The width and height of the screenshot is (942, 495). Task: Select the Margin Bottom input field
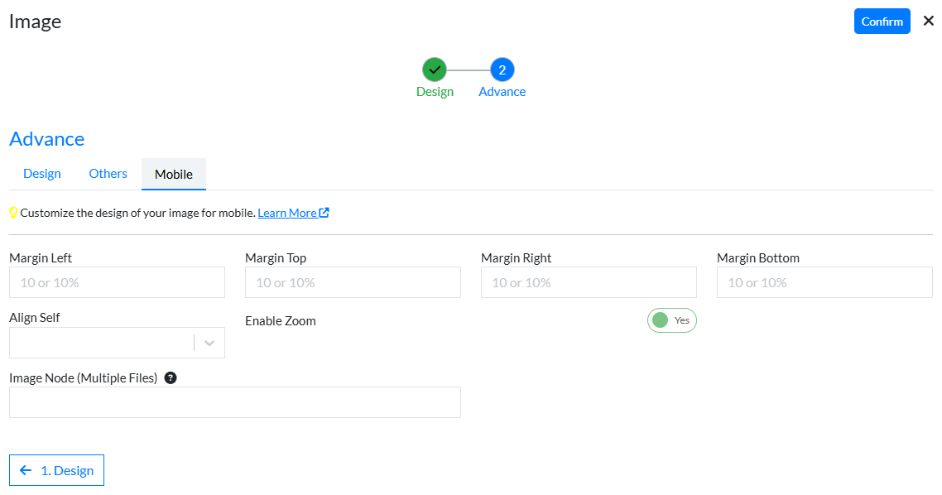(824, 283)
